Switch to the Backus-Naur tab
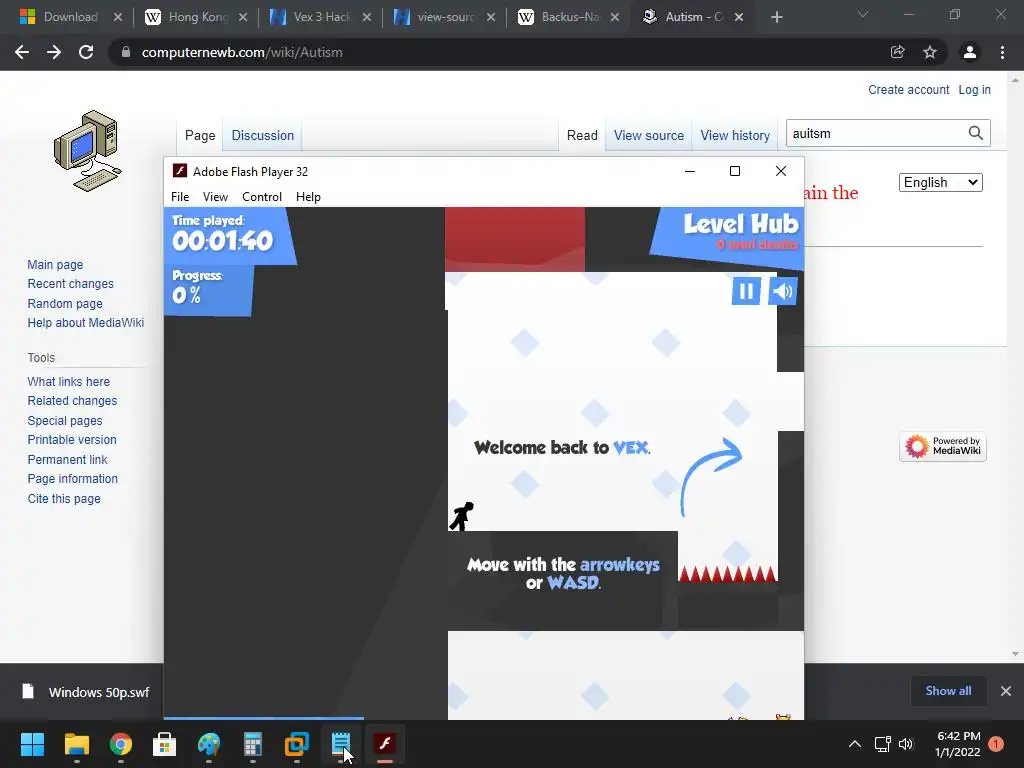 pyautogui.click(x=569, y=17)
